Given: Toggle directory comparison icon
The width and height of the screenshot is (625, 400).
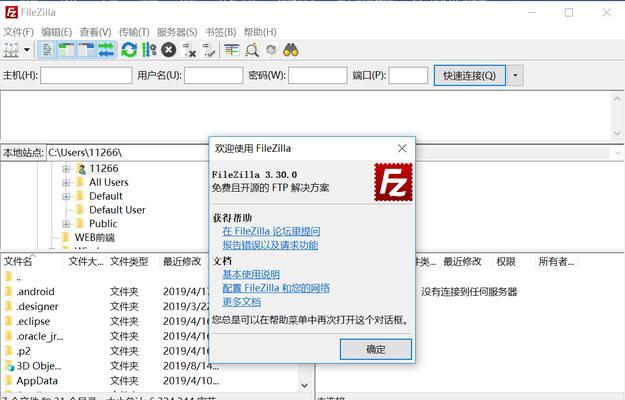Looking at the screenshot, I should [252, 50].
